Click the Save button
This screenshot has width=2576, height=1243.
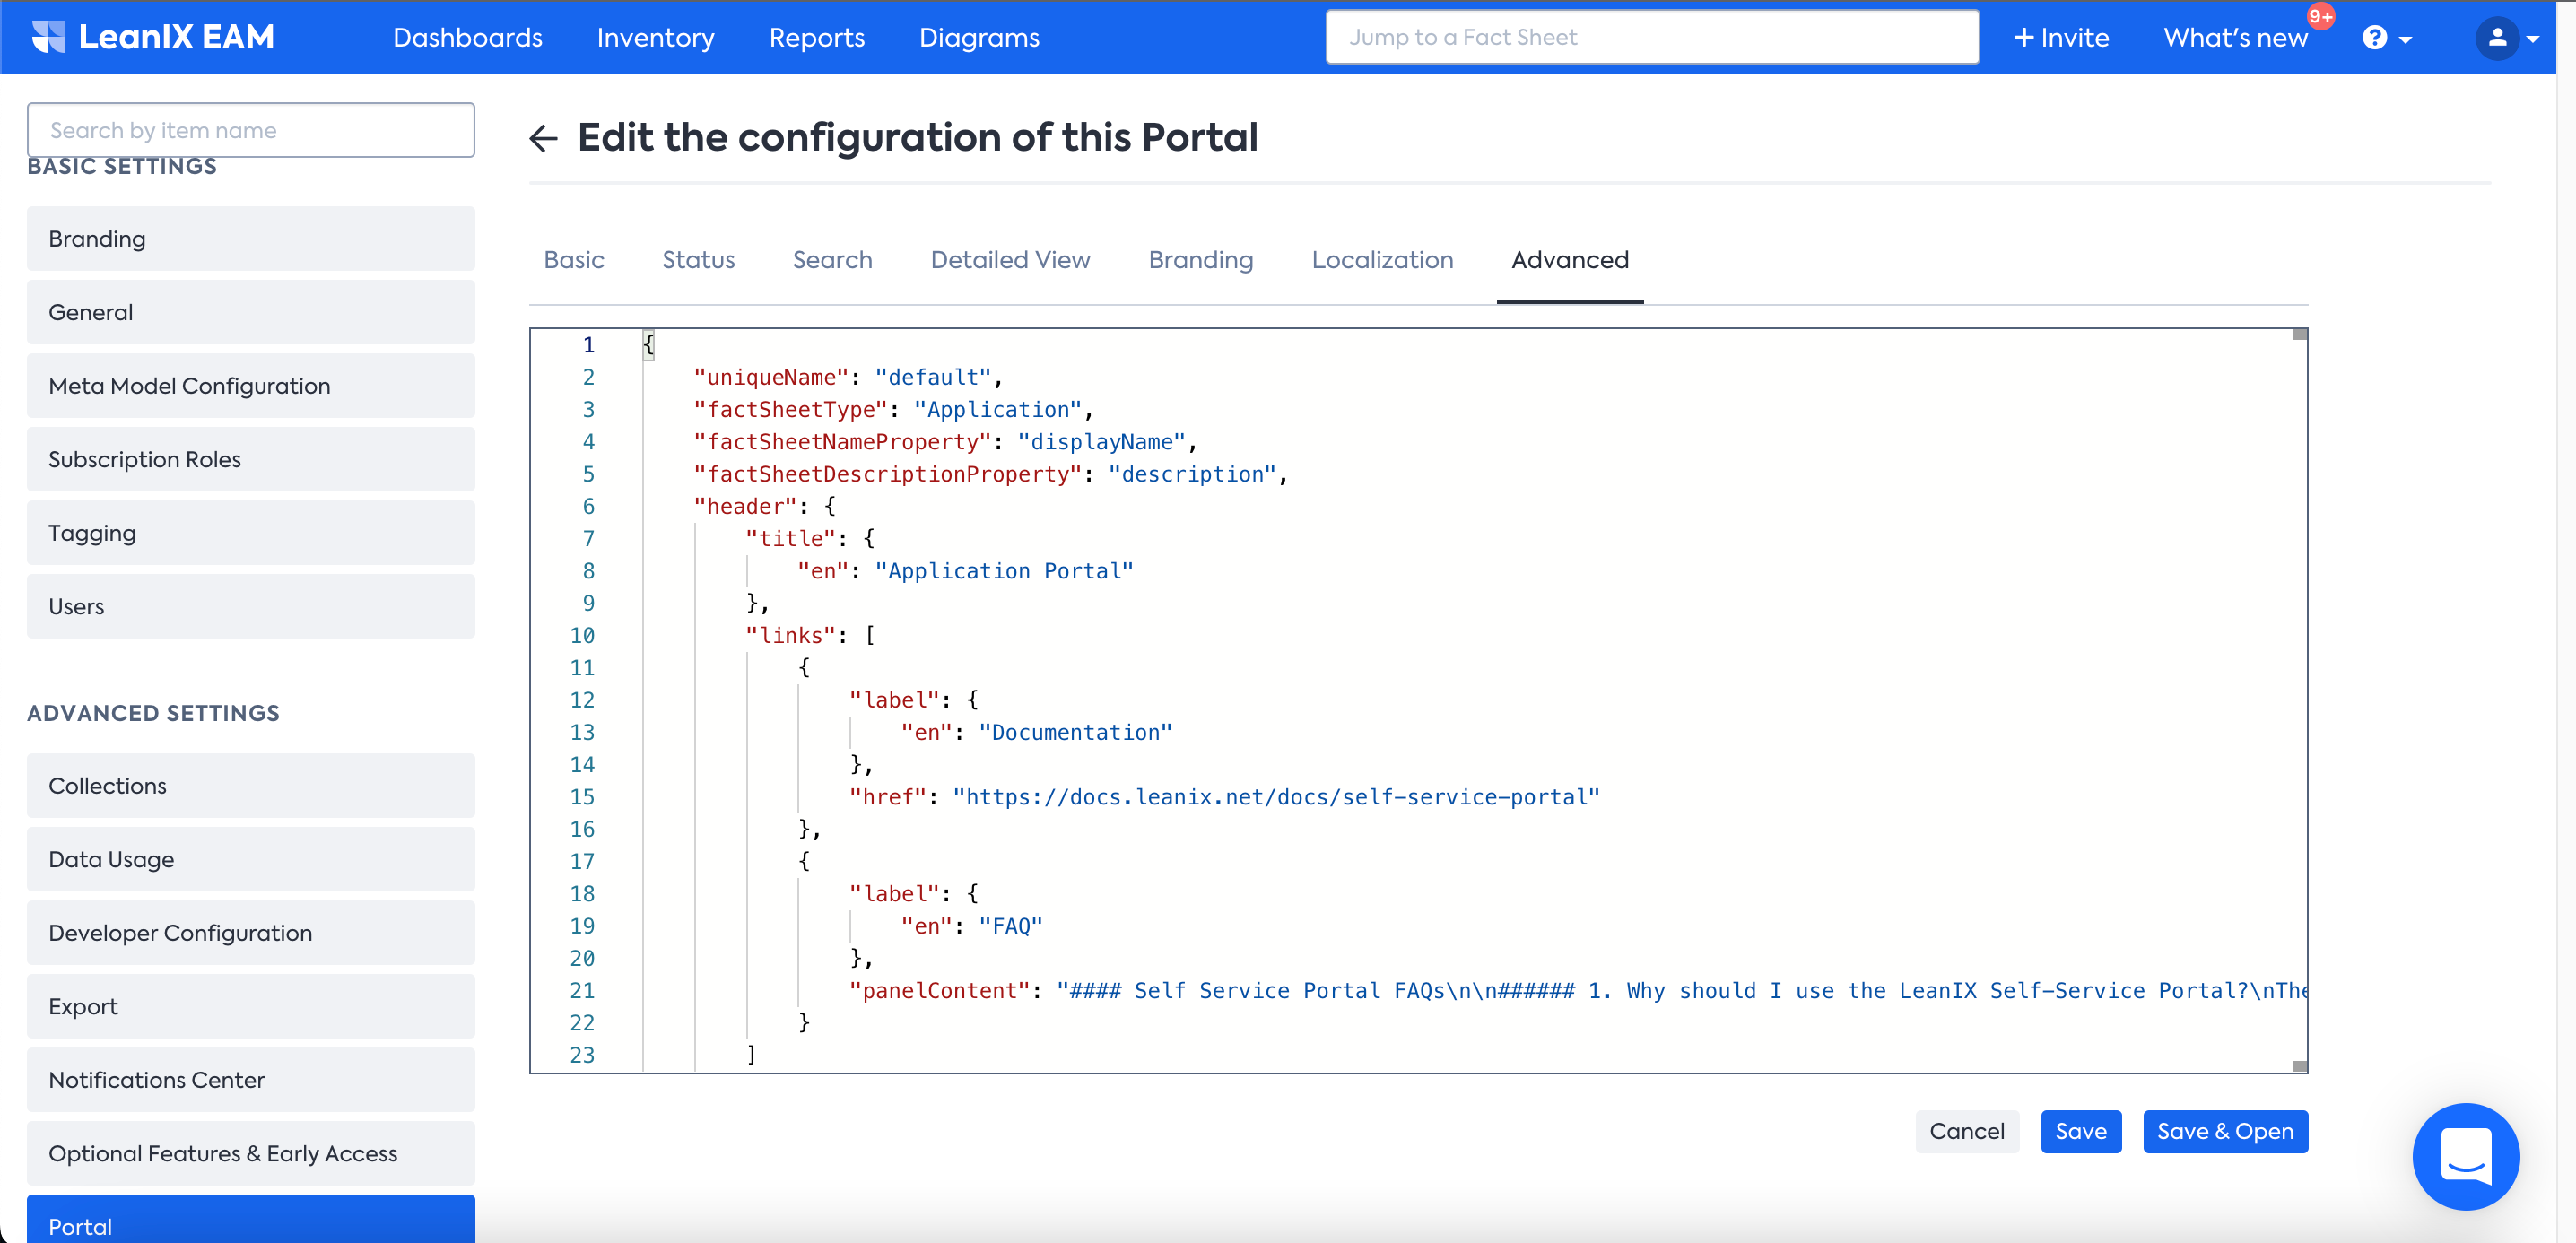[2080, 1131]
